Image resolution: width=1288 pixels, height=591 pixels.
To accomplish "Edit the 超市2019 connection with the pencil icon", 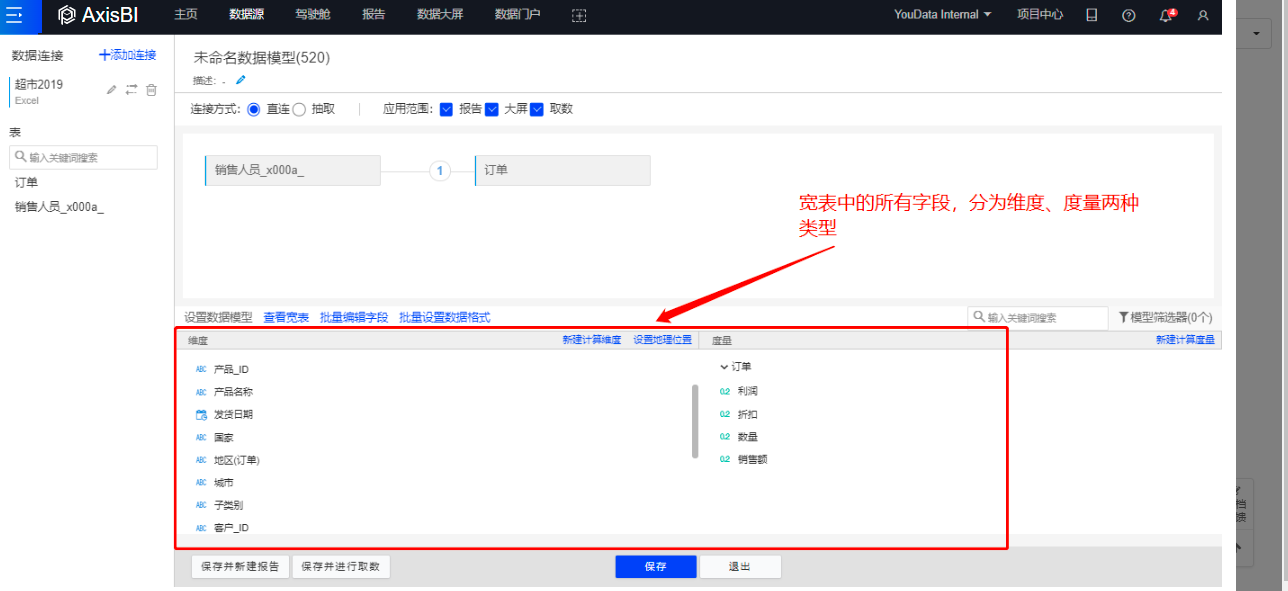I will tap(112, 90).
